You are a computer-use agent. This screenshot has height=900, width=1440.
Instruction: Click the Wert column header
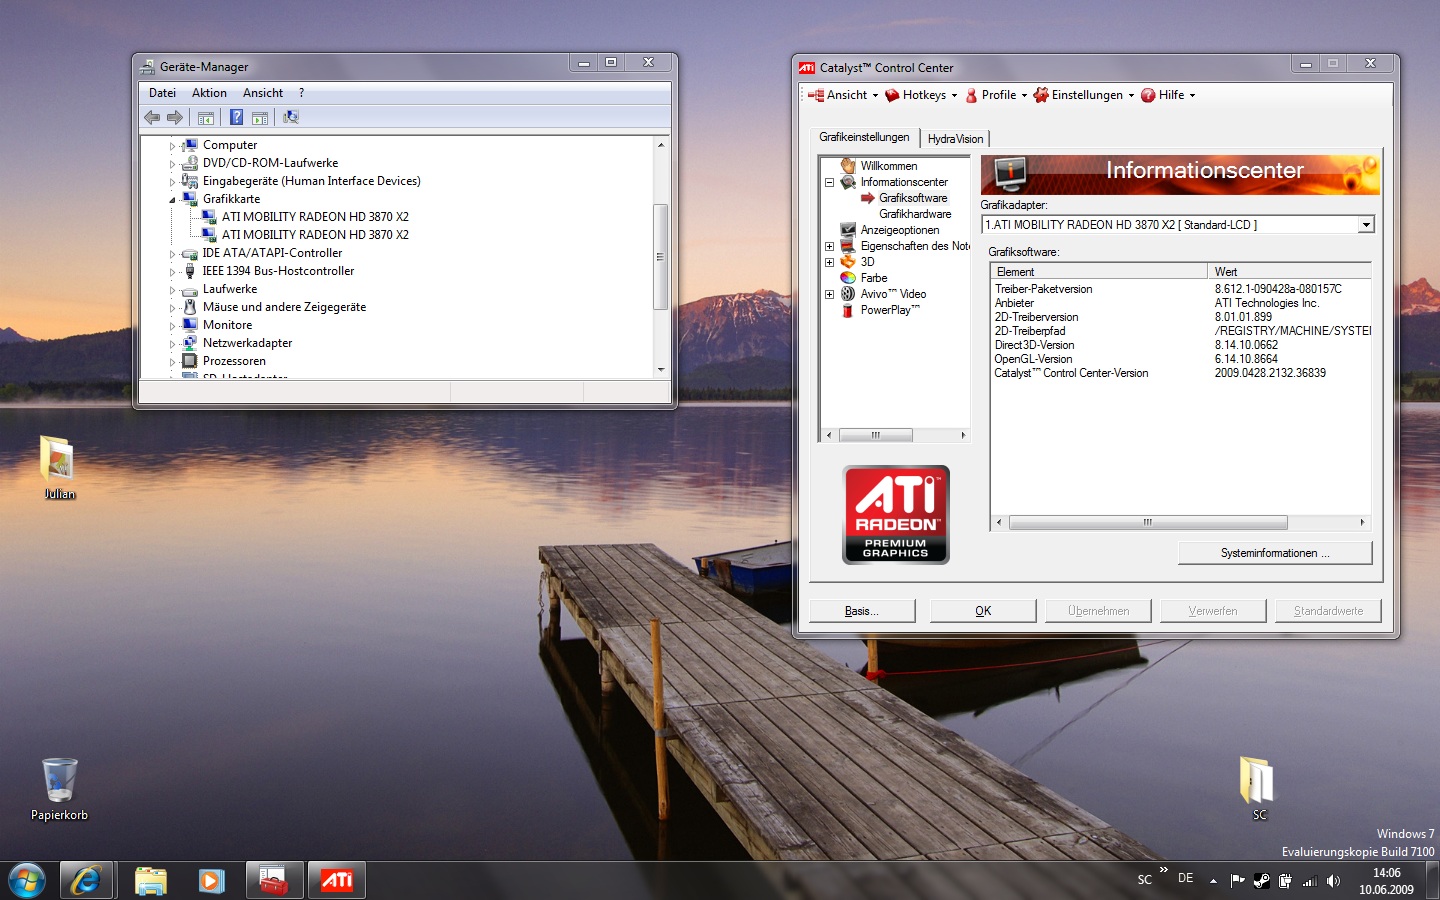pyautogui.click(x=1289, y=272)
